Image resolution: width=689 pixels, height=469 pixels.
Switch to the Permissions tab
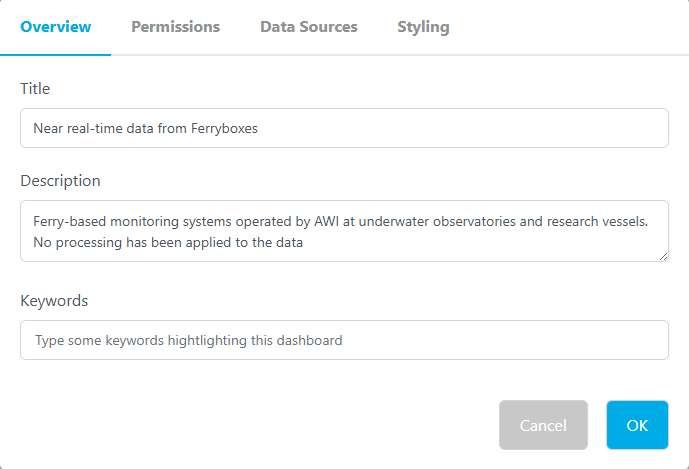[x=175, y=27]
